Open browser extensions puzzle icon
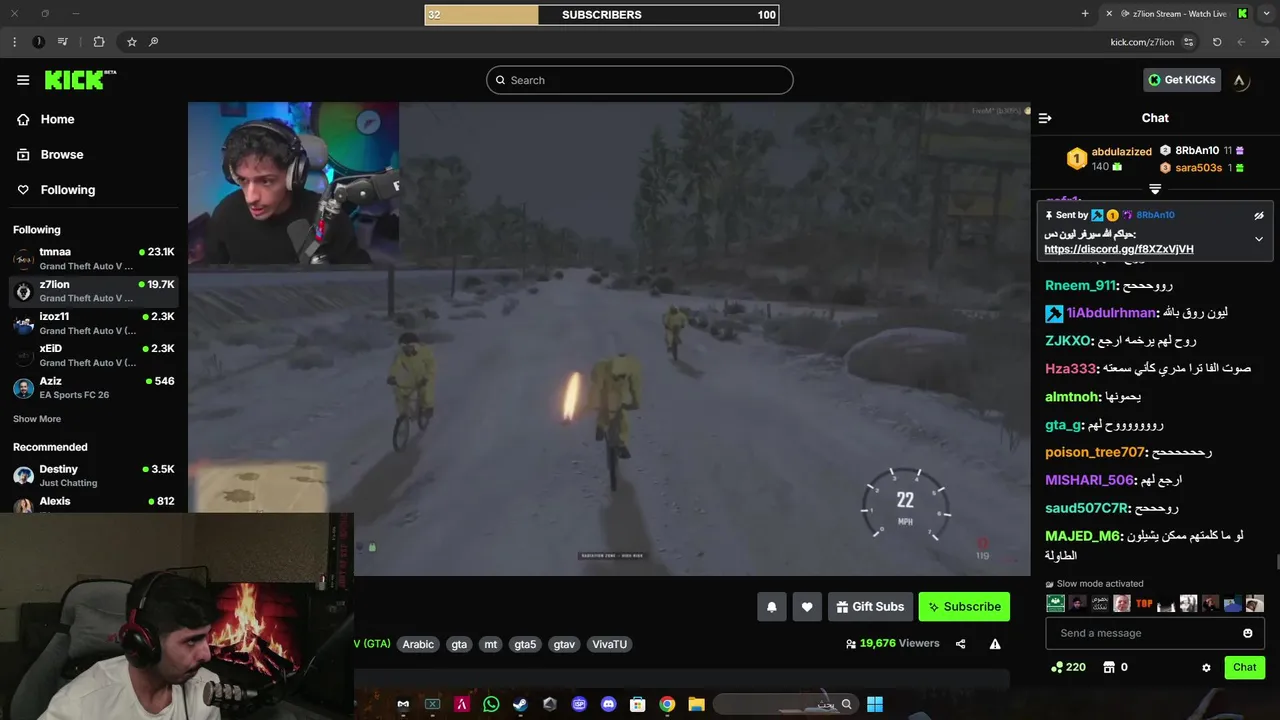Image resolution: width=1280 pixels, height=720 pixels. (99, 42)
